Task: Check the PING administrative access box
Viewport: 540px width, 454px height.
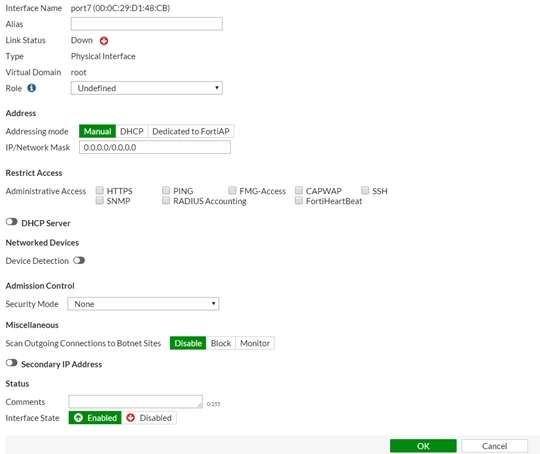Action: pyautogui.click(x=166, y=190)
